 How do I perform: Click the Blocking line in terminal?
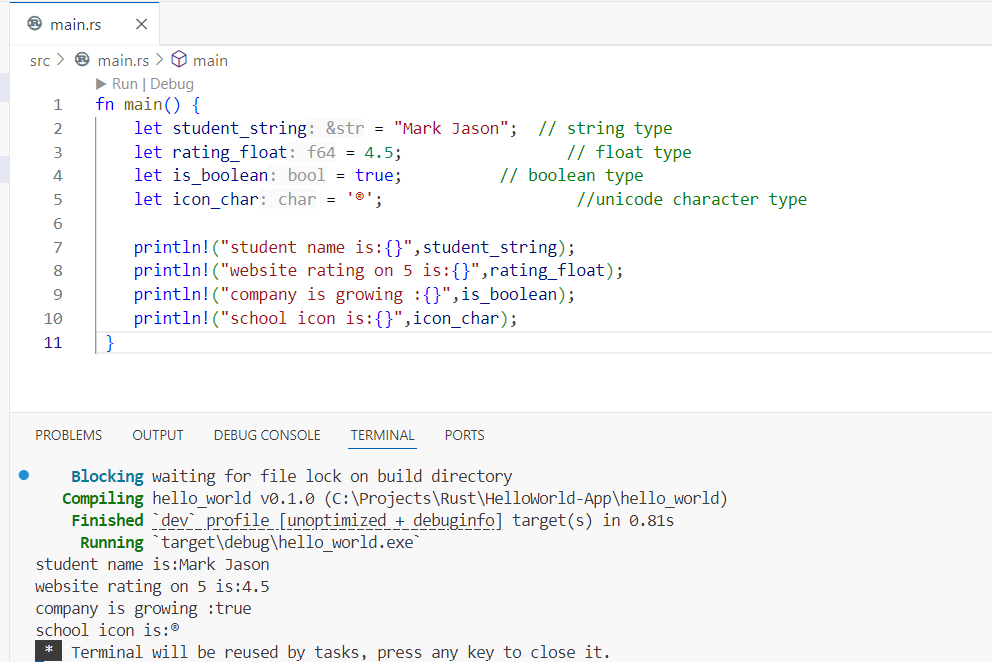click(291, 476)
